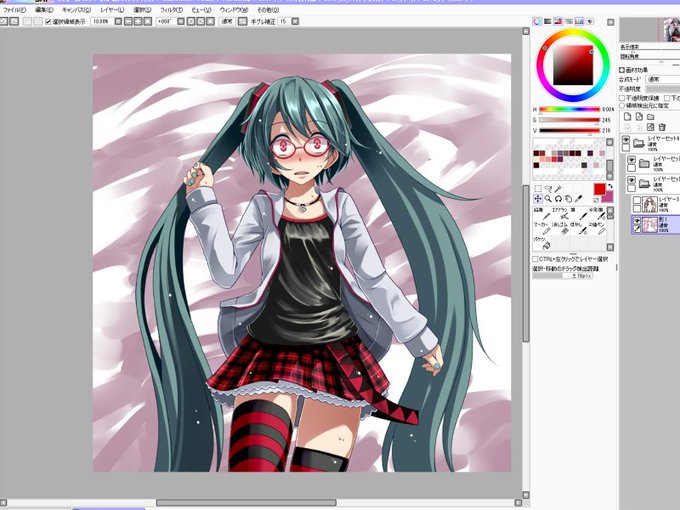The width and height of the screenshot is (680, 510).
Task: Select the 筆 brush tool
Action: click(578, 214)
